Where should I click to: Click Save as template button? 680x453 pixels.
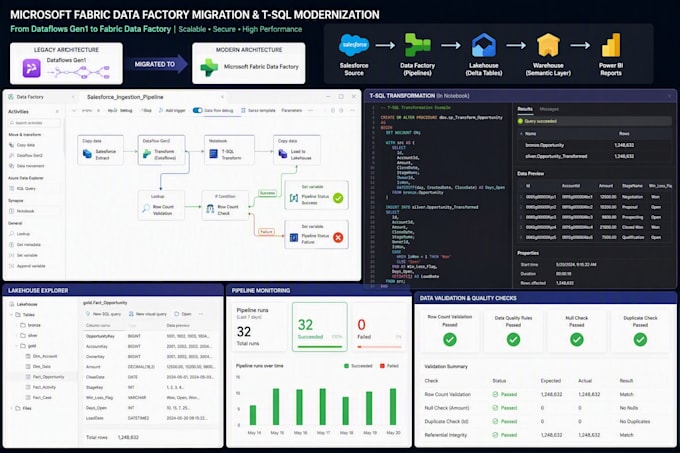click(258, 111)
